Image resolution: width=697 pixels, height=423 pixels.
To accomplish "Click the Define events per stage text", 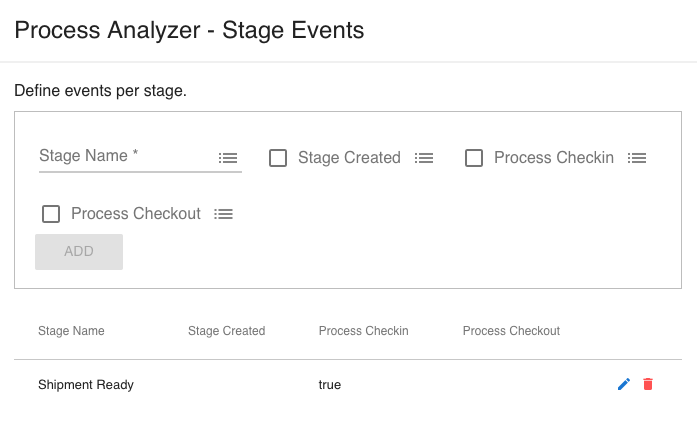I will pyautogui.click(x=100, y=91).
